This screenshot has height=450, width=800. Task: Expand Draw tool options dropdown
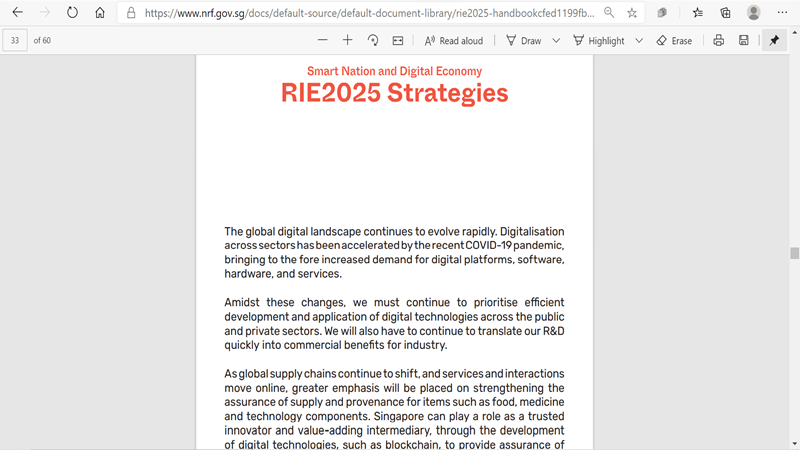(x=556, y=40)
